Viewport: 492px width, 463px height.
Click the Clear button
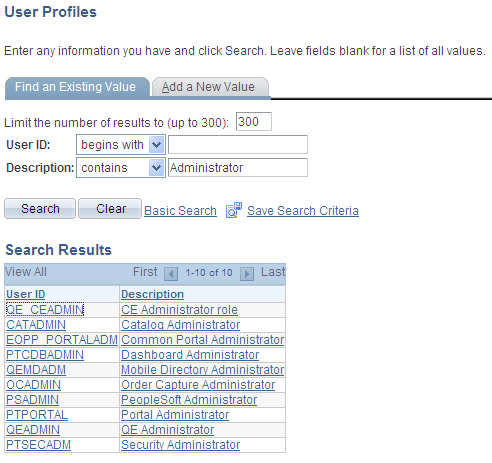click(x=110, y=209)
